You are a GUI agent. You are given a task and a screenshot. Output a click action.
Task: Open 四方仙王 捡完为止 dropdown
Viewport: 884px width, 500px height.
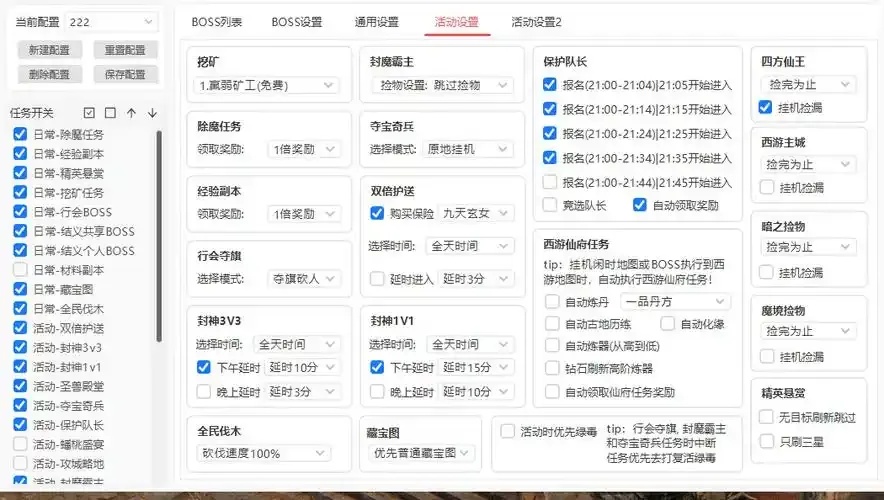(808, 85)
